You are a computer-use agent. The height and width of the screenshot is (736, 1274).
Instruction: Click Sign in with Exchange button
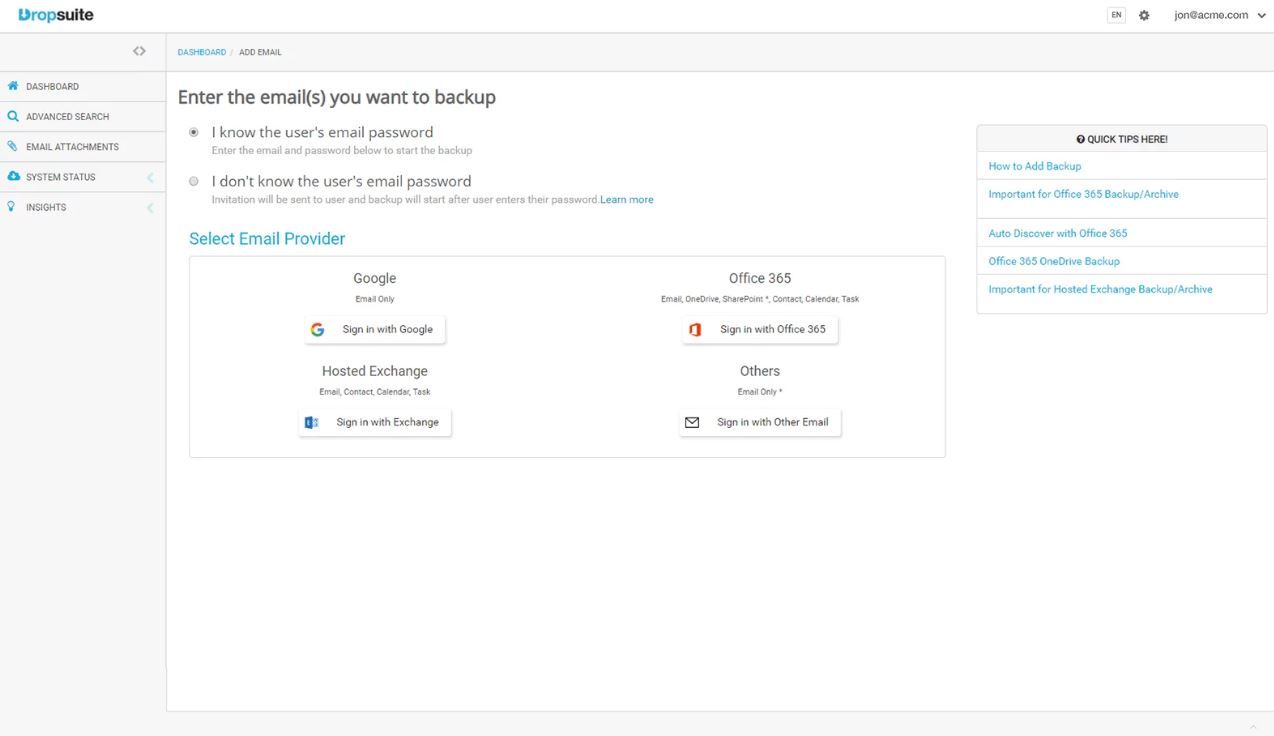coord(375,423)
